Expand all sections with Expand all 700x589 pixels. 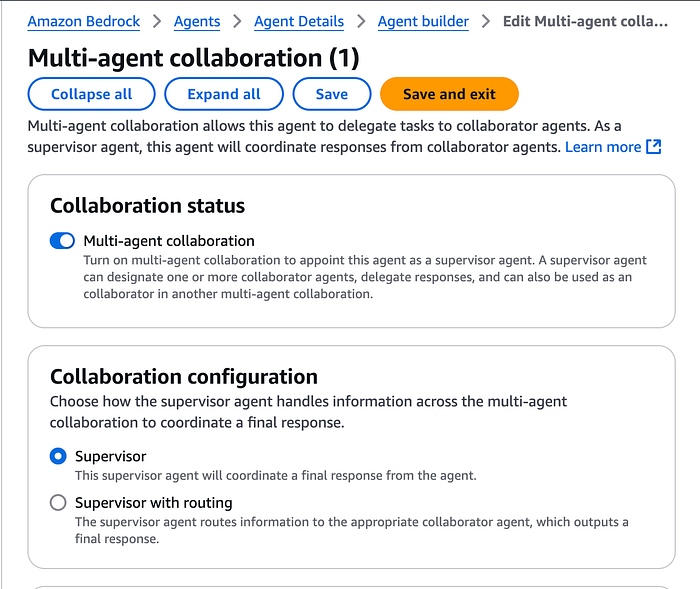pos(224,94)
